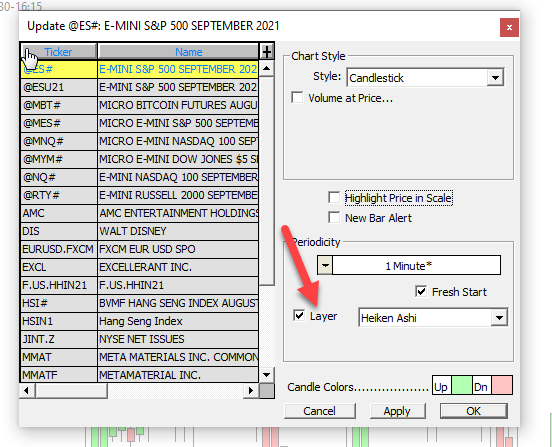This screenshot has height=447, width=552.
Task: Sort by Ticker column header
Action: (x=58, y=52)
